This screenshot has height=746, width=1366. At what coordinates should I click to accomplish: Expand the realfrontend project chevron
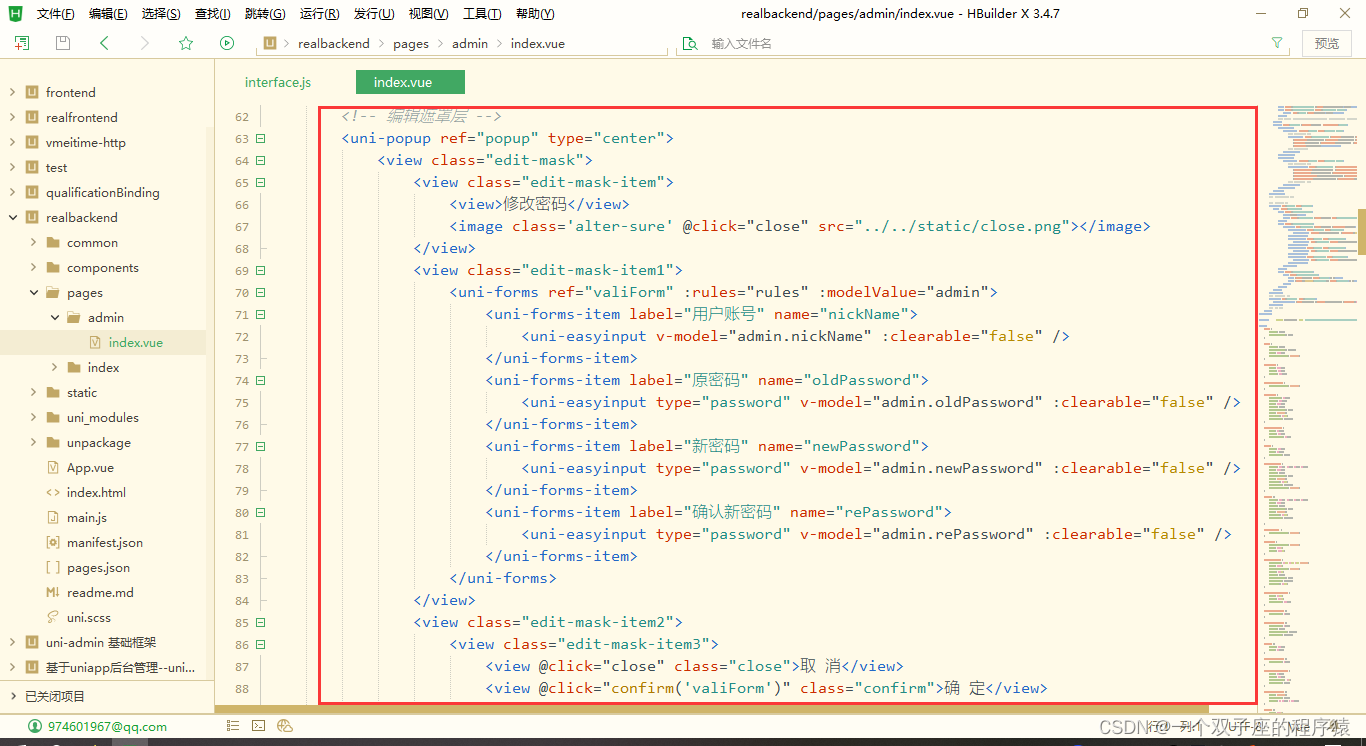[12, 117]
